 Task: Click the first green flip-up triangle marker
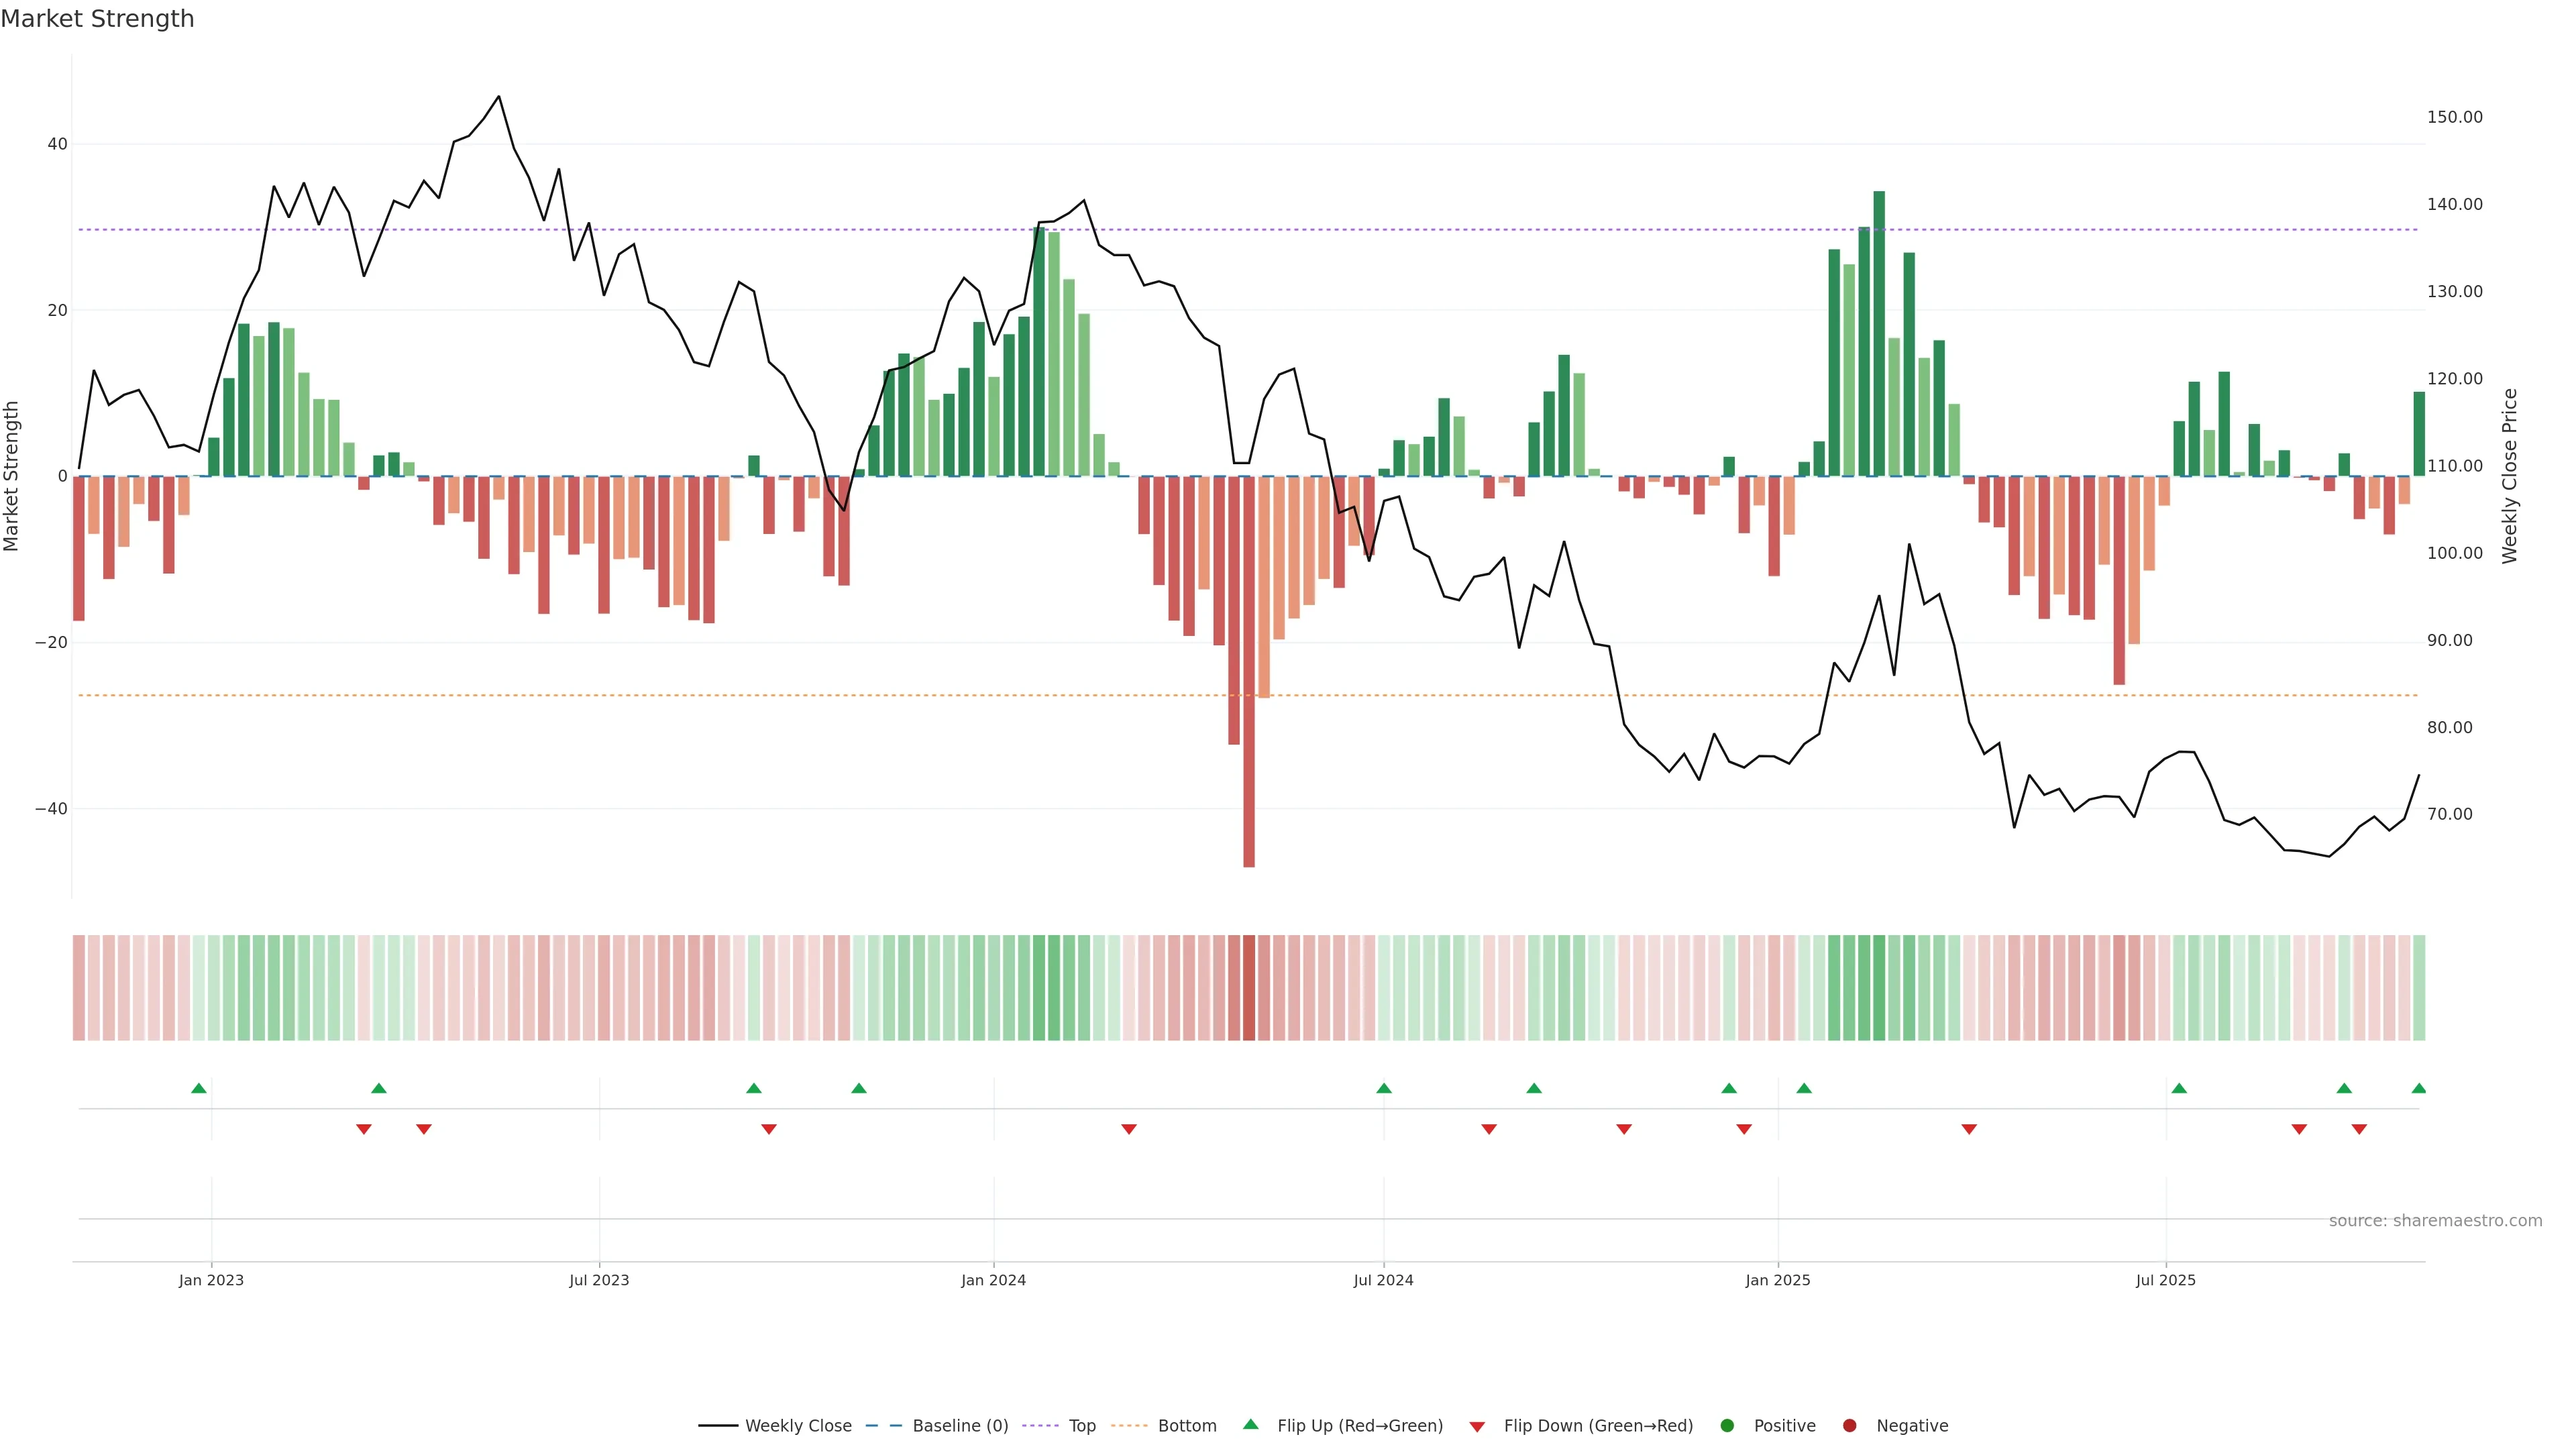tap(199, 1088)
